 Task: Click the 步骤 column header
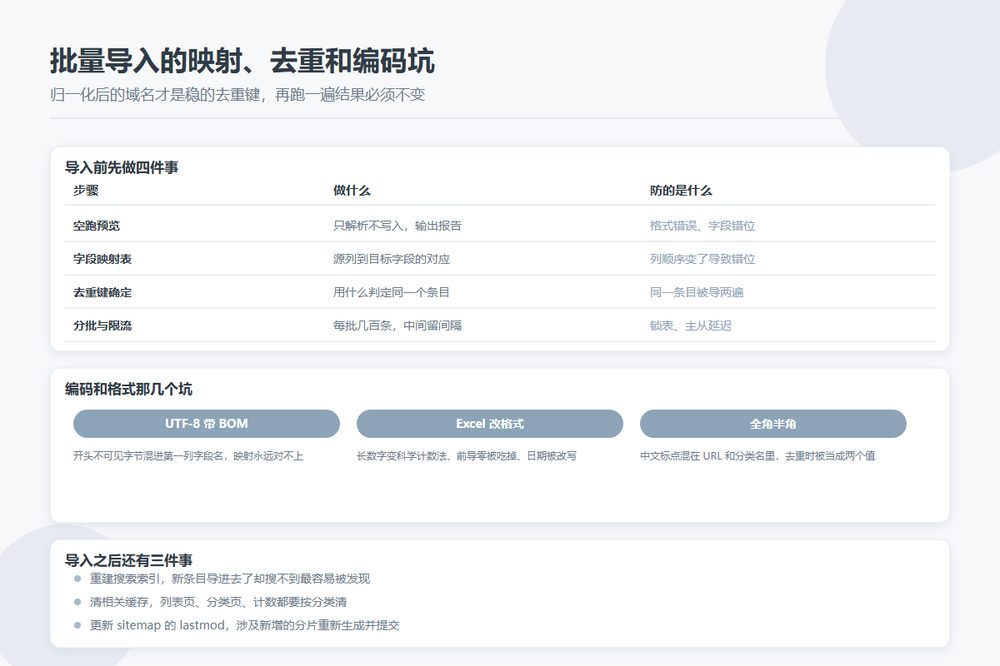click(86, 190)
